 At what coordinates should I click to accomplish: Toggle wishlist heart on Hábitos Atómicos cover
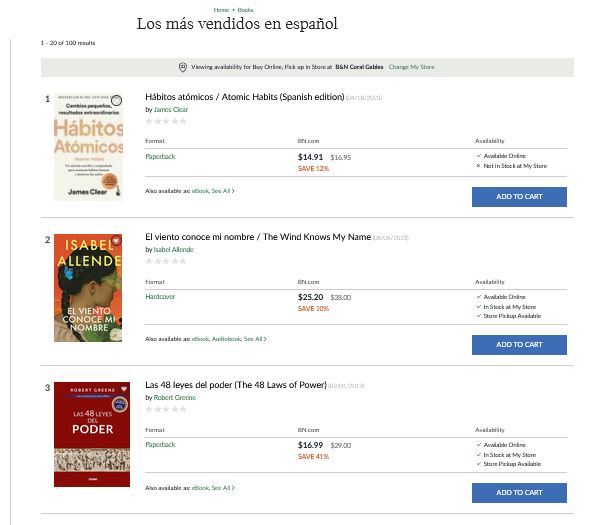tap(117, 101)
